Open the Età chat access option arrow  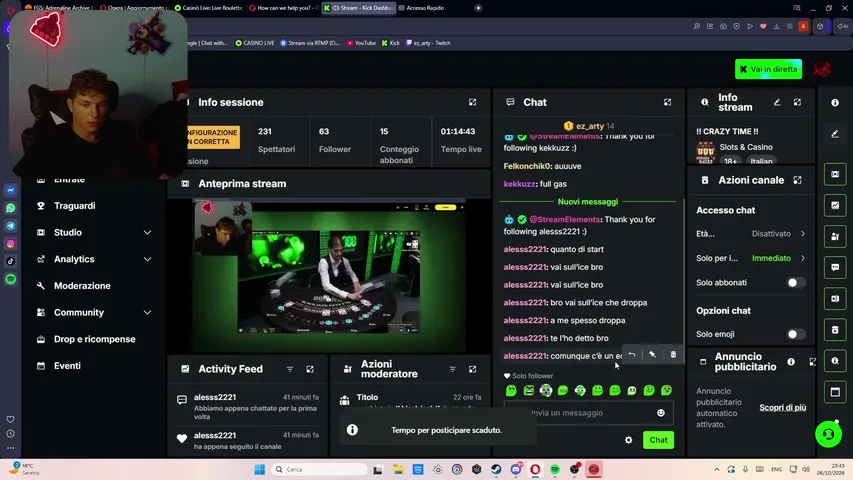(x=803, y=233)
